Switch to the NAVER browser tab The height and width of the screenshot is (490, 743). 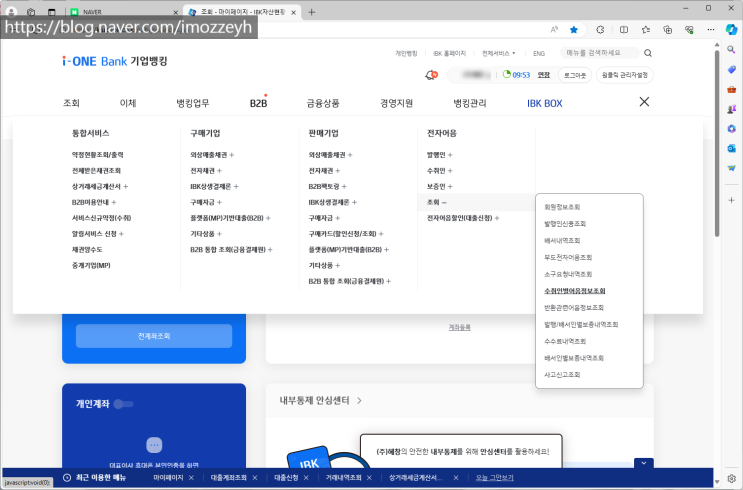pos(124,12)
